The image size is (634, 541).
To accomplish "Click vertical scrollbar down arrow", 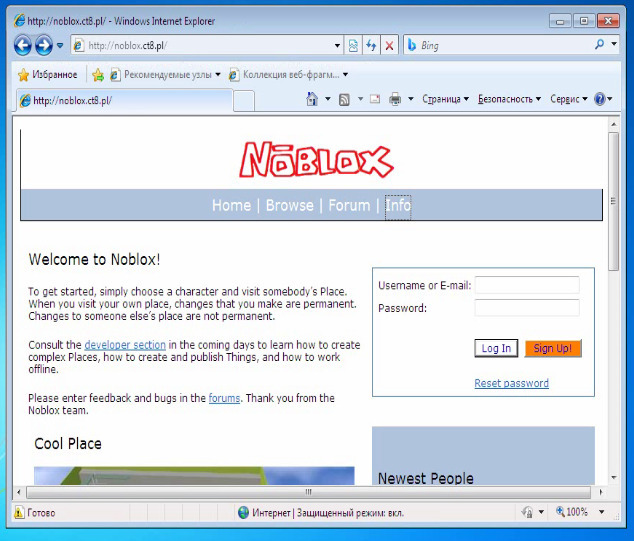I will 614,478.
